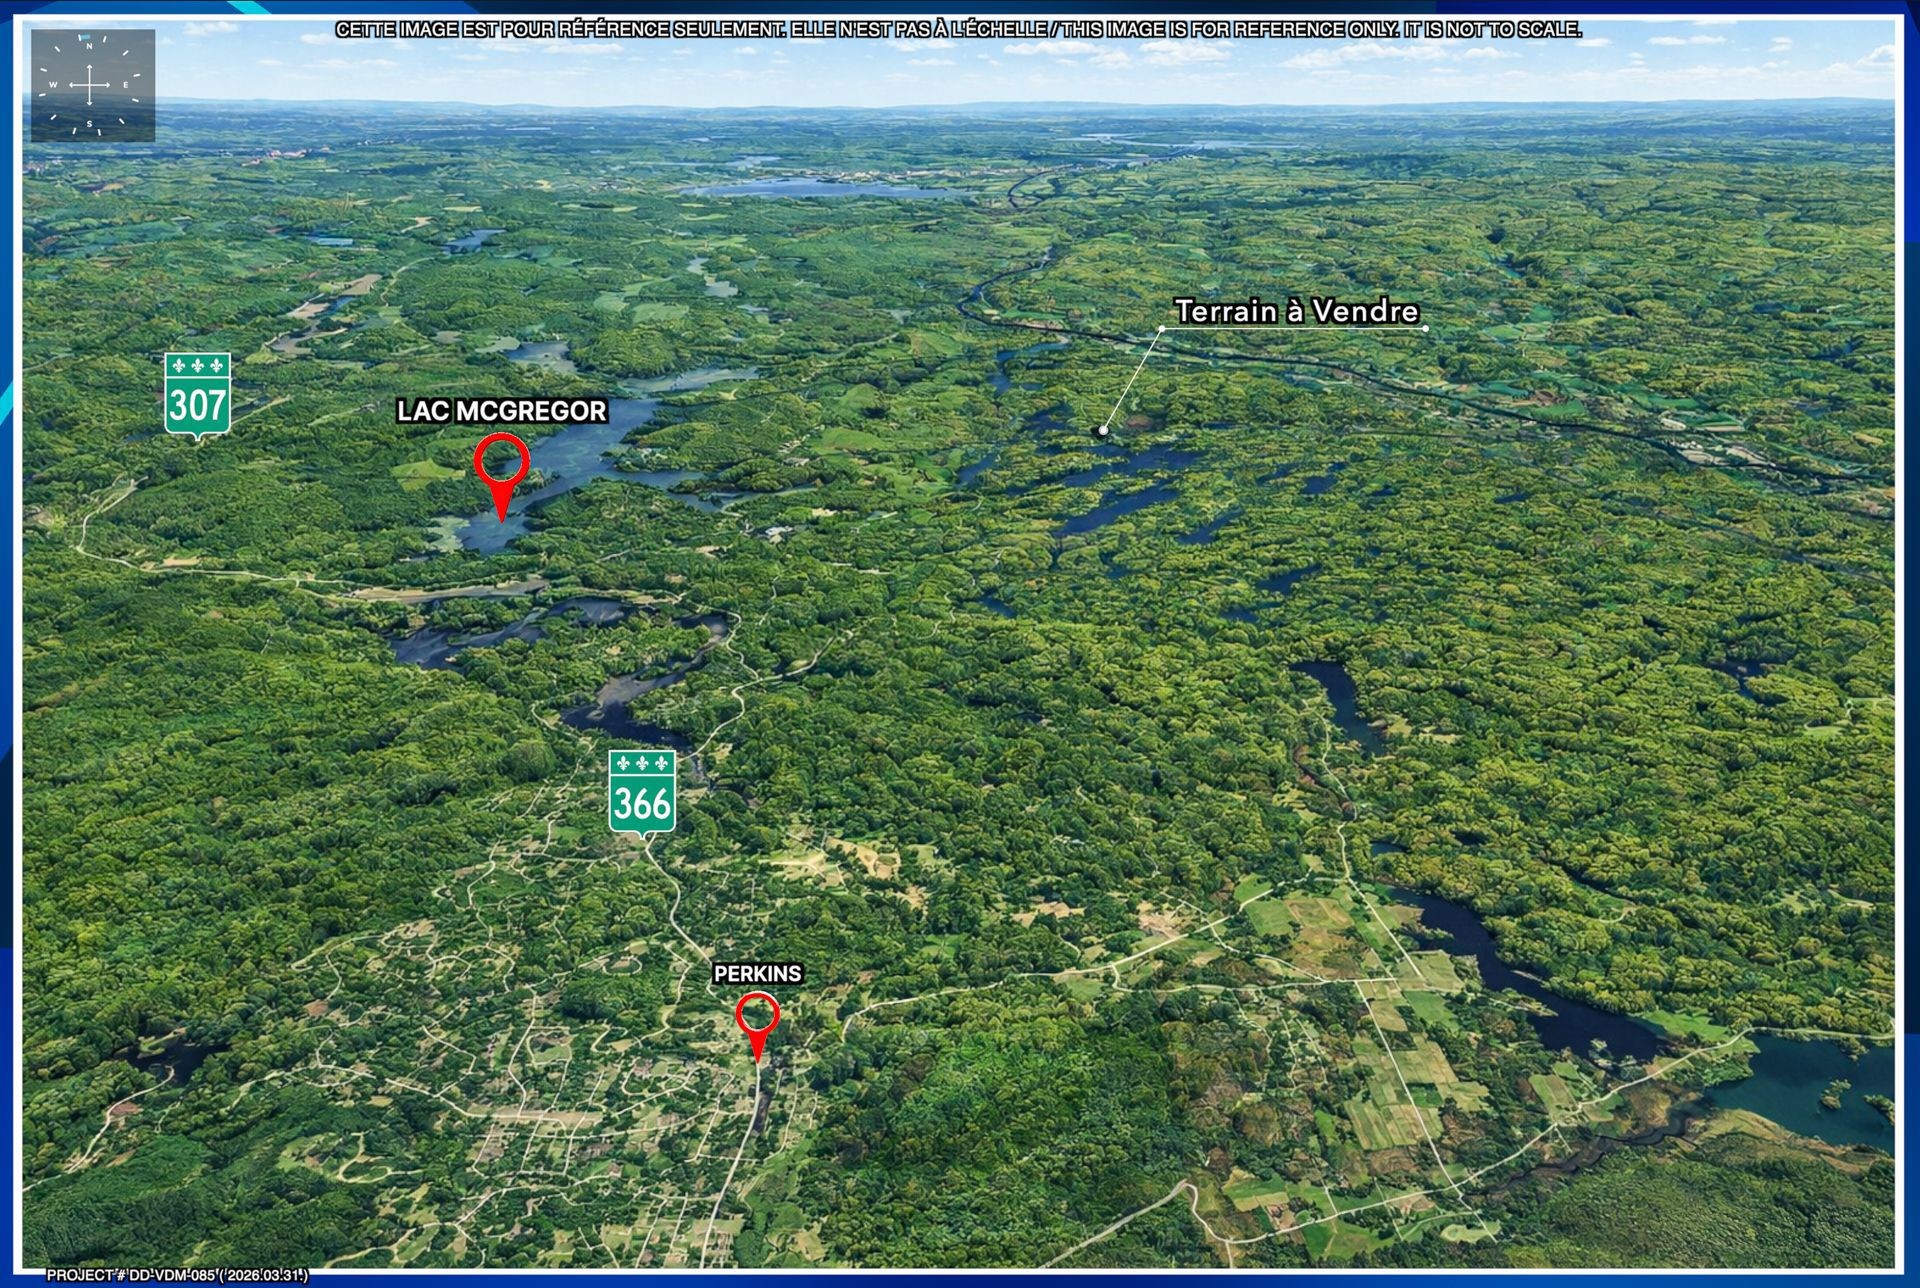
Task: Select the white dot marker for Terrain à Vendre
Action: pos(1101,429)
